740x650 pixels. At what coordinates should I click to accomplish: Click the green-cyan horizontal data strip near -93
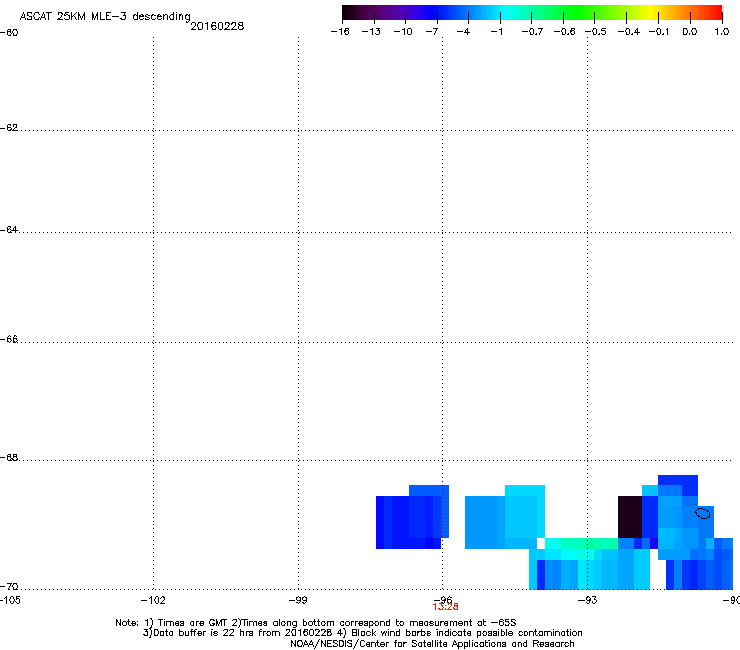(581, 543)
